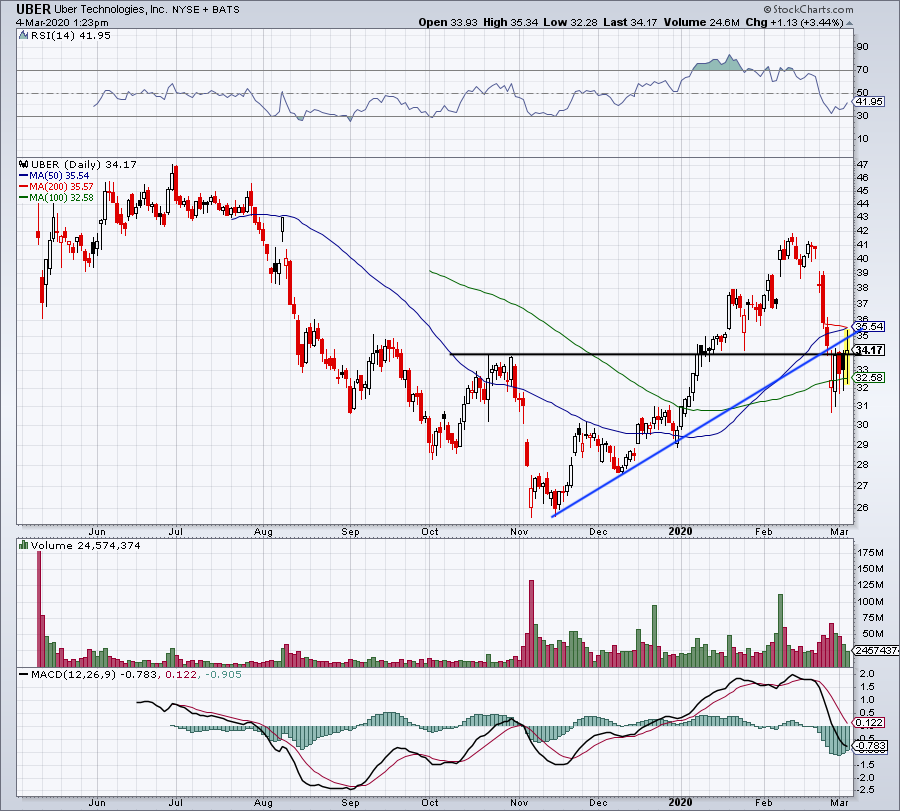Click the 26 label on price axis

pyautogui.click(x=863, y=508)
